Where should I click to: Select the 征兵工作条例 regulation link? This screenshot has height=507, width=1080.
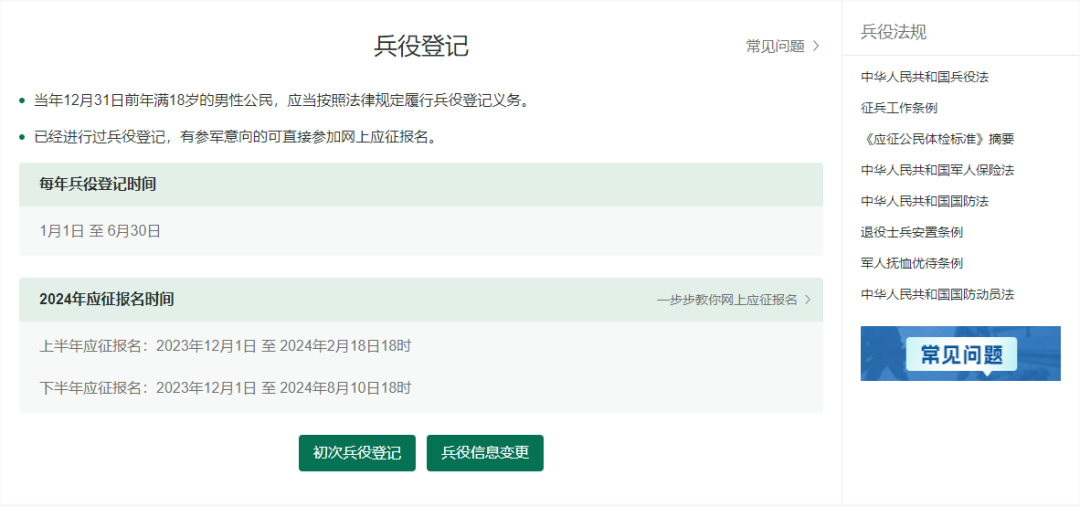tap(898, 108)
